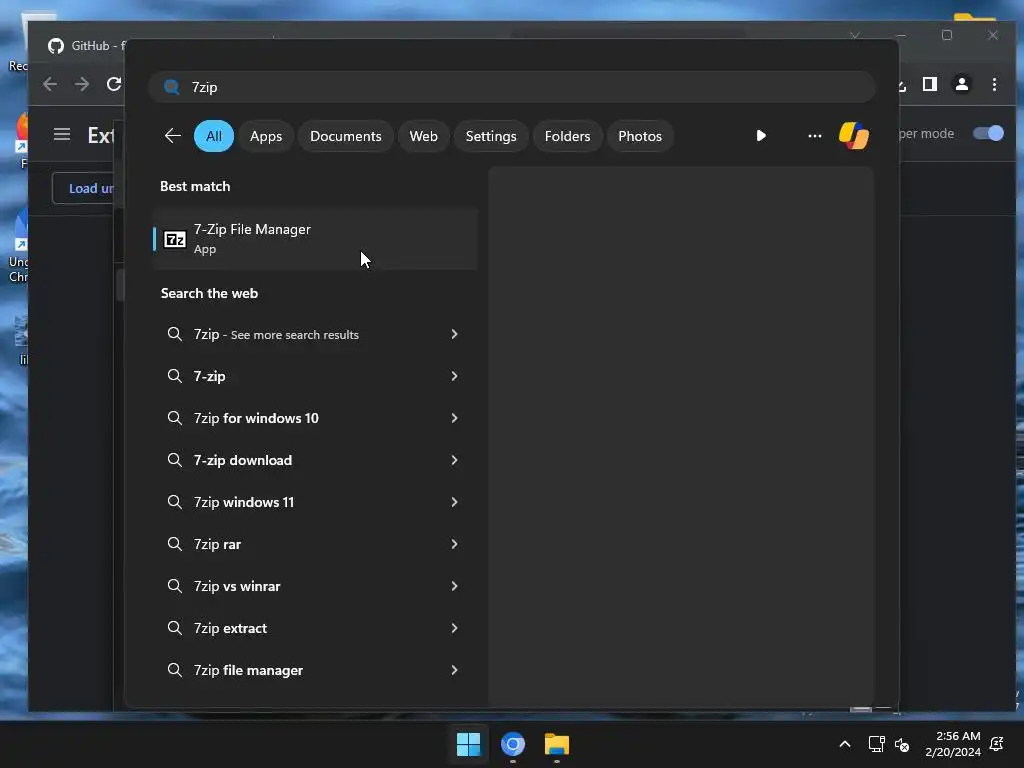Expand the '7-zip download' chevron
This screenshot has width=1024, height=768.
[x=454, y=460]
